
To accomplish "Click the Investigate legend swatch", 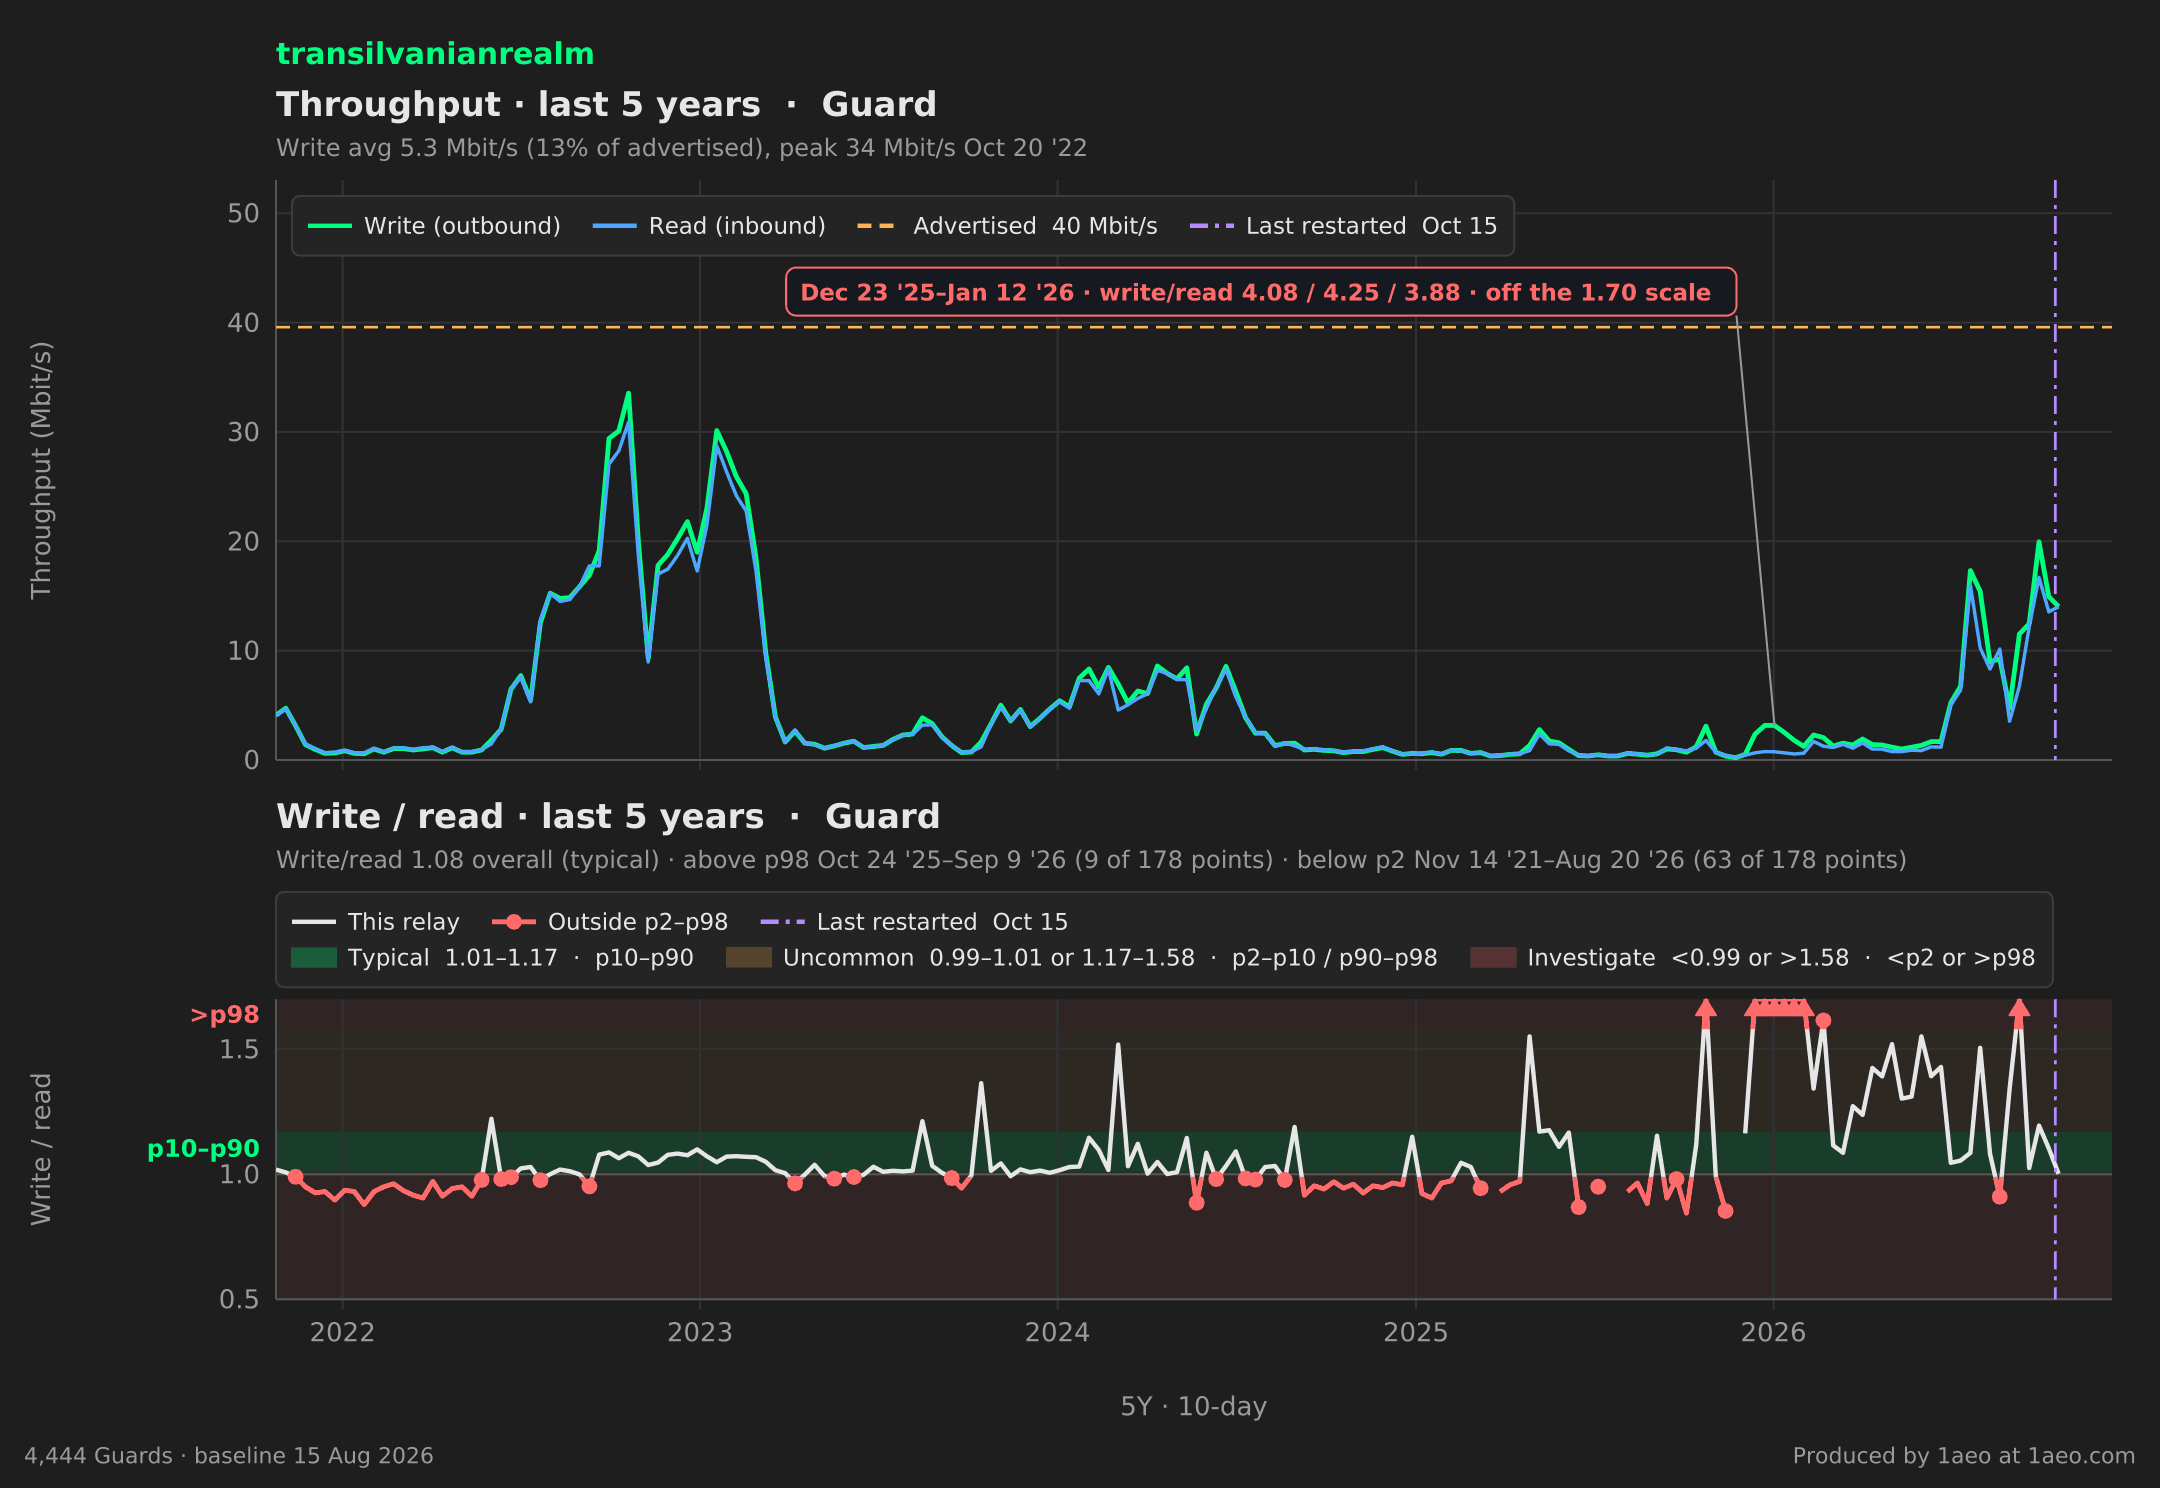I will point(1493,958).
